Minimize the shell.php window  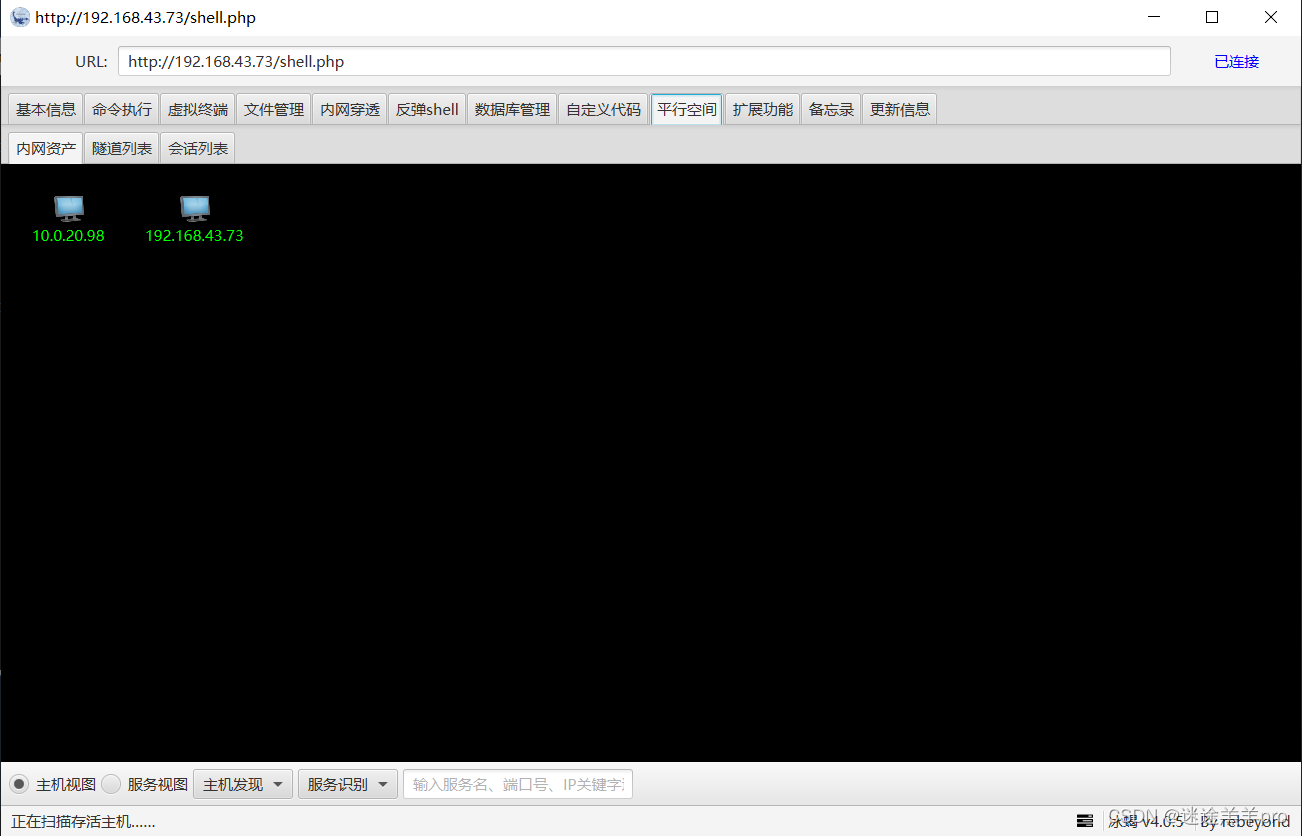(x=1154, y=18)
